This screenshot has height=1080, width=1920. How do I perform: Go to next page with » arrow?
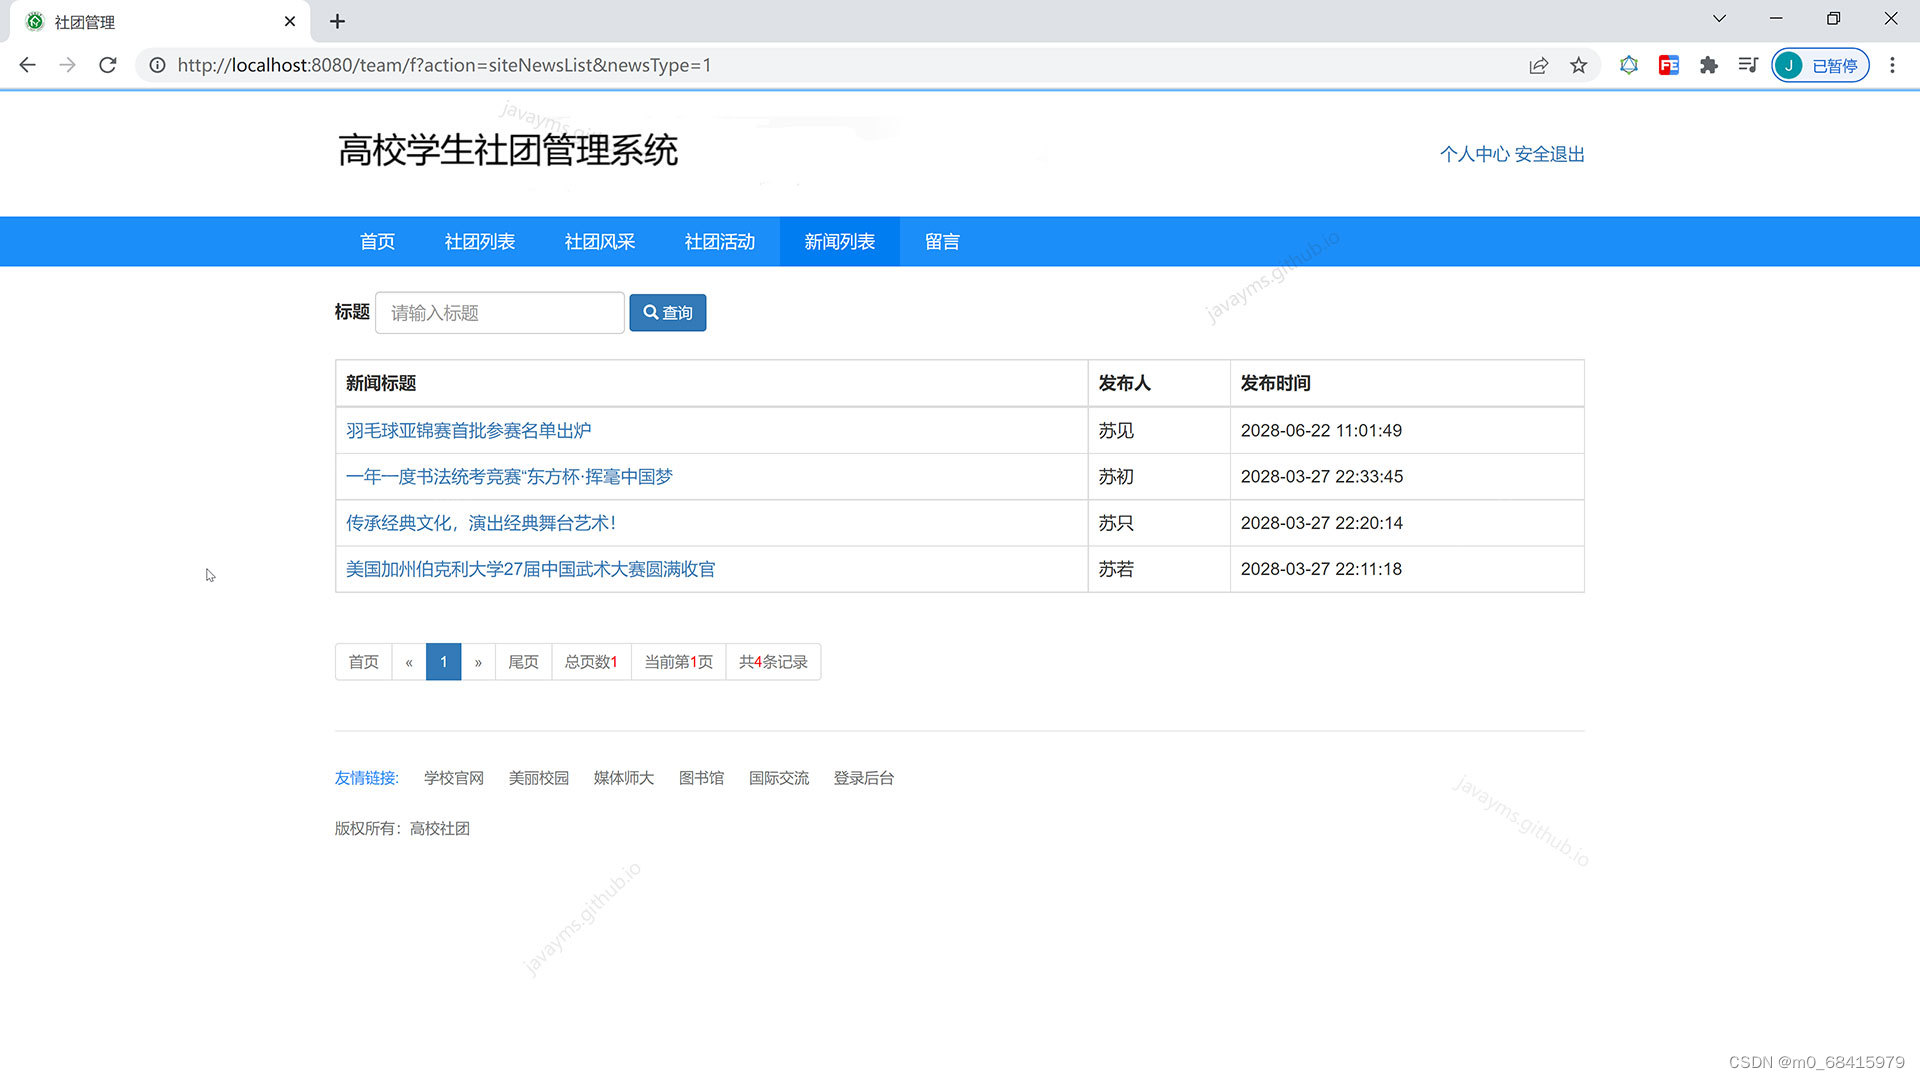[x=478, y=662]
